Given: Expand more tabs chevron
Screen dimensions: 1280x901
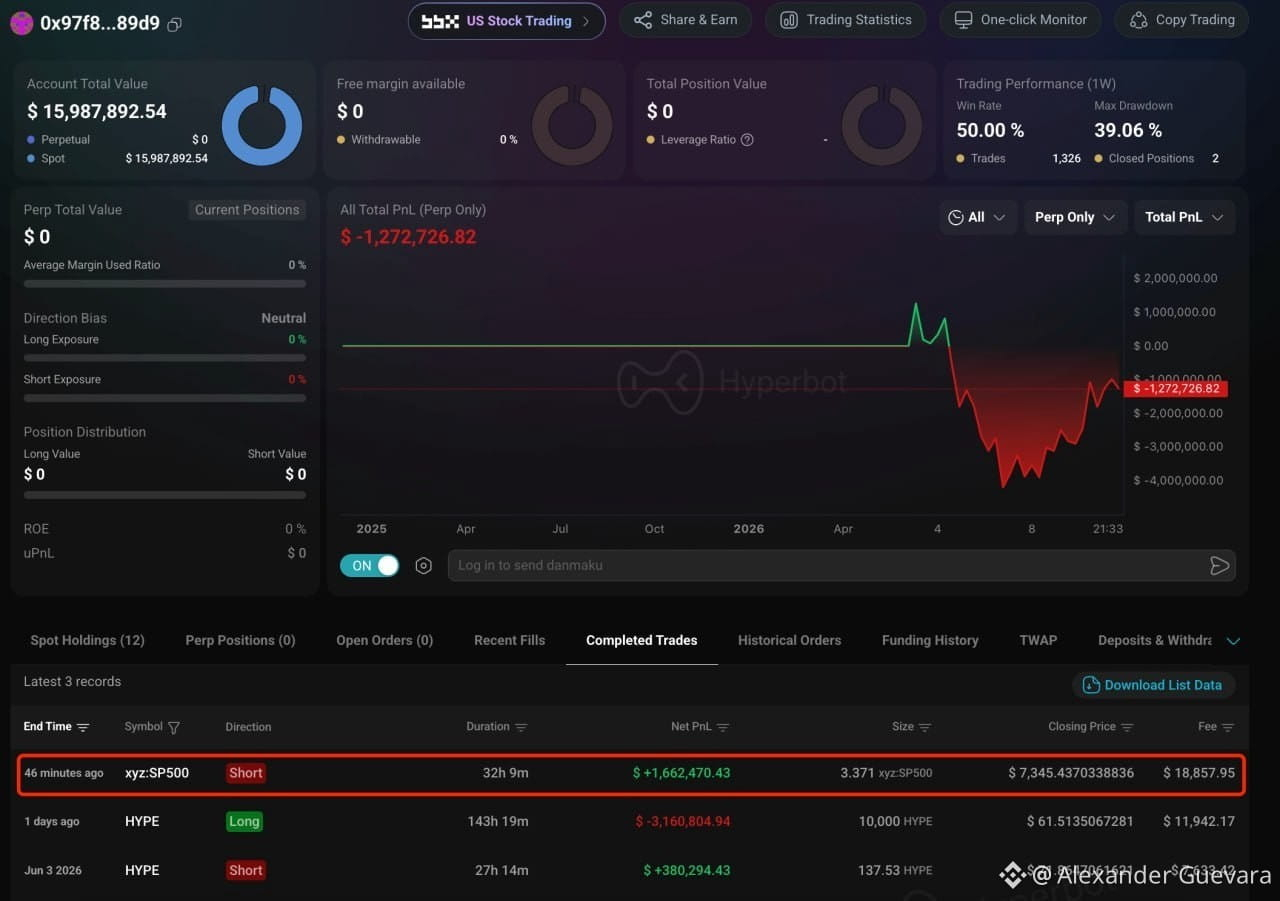Looking at the screenshot, I should [1233, 641].
